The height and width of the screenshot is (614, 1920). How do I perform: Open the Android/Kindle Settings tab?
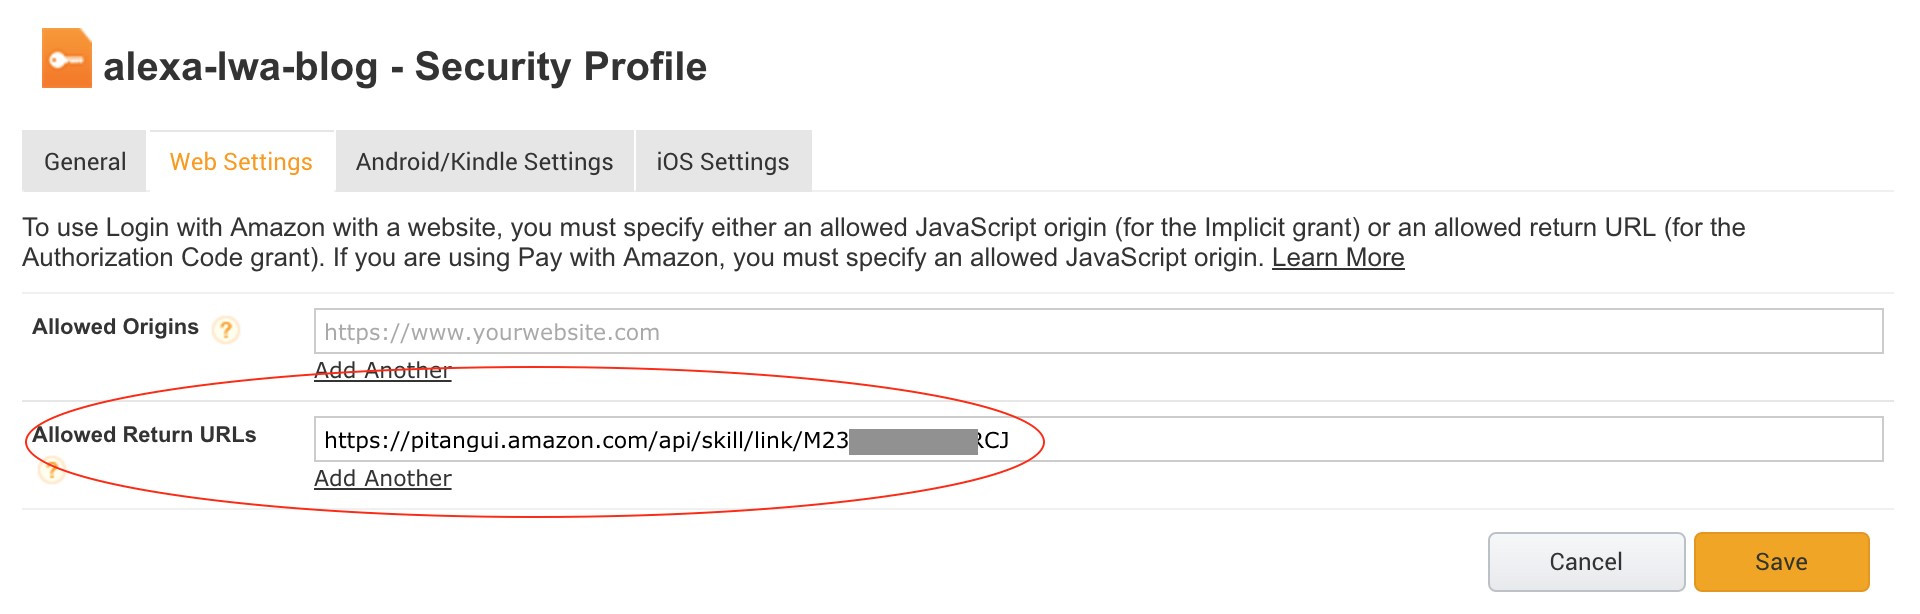[483, 160]
